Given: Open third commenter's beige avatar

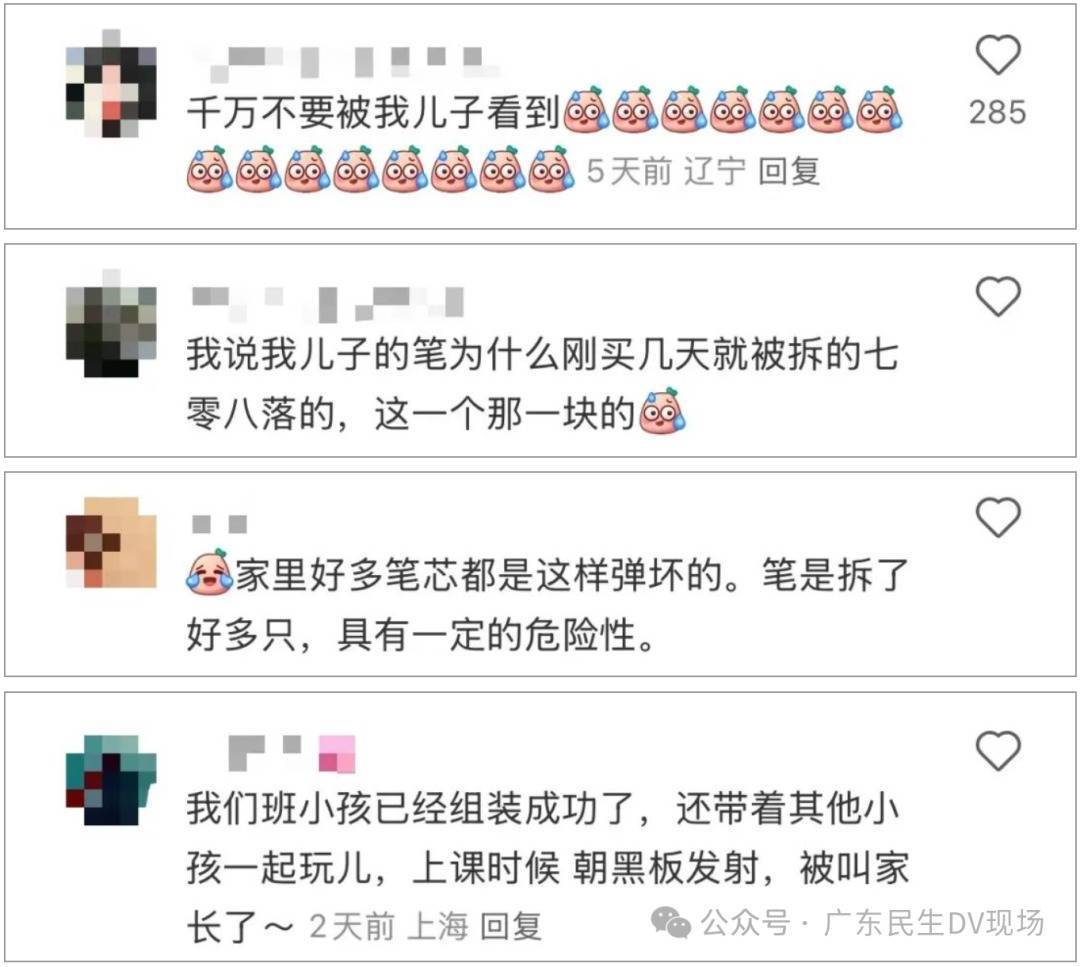Looking at the screenshot, I should pos(111,542).
